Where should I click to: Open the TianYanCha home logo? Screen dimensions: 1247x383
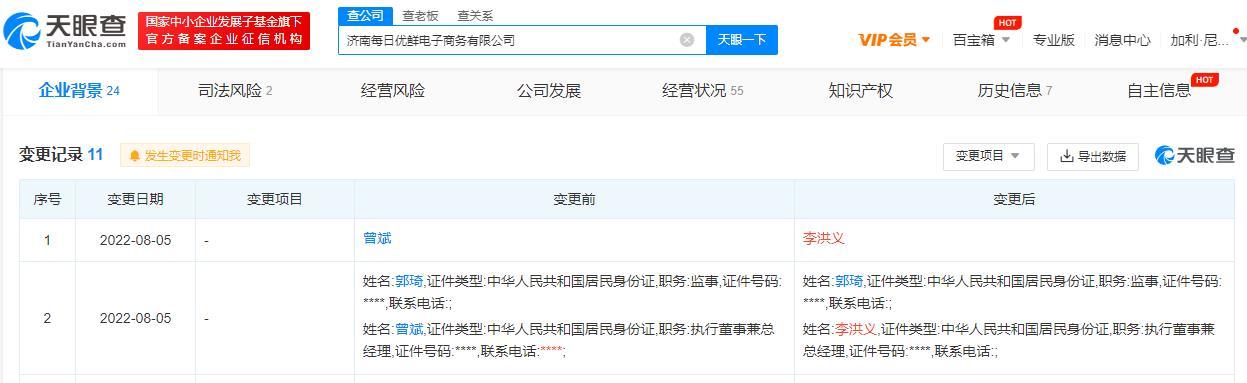tap(65, 32)
